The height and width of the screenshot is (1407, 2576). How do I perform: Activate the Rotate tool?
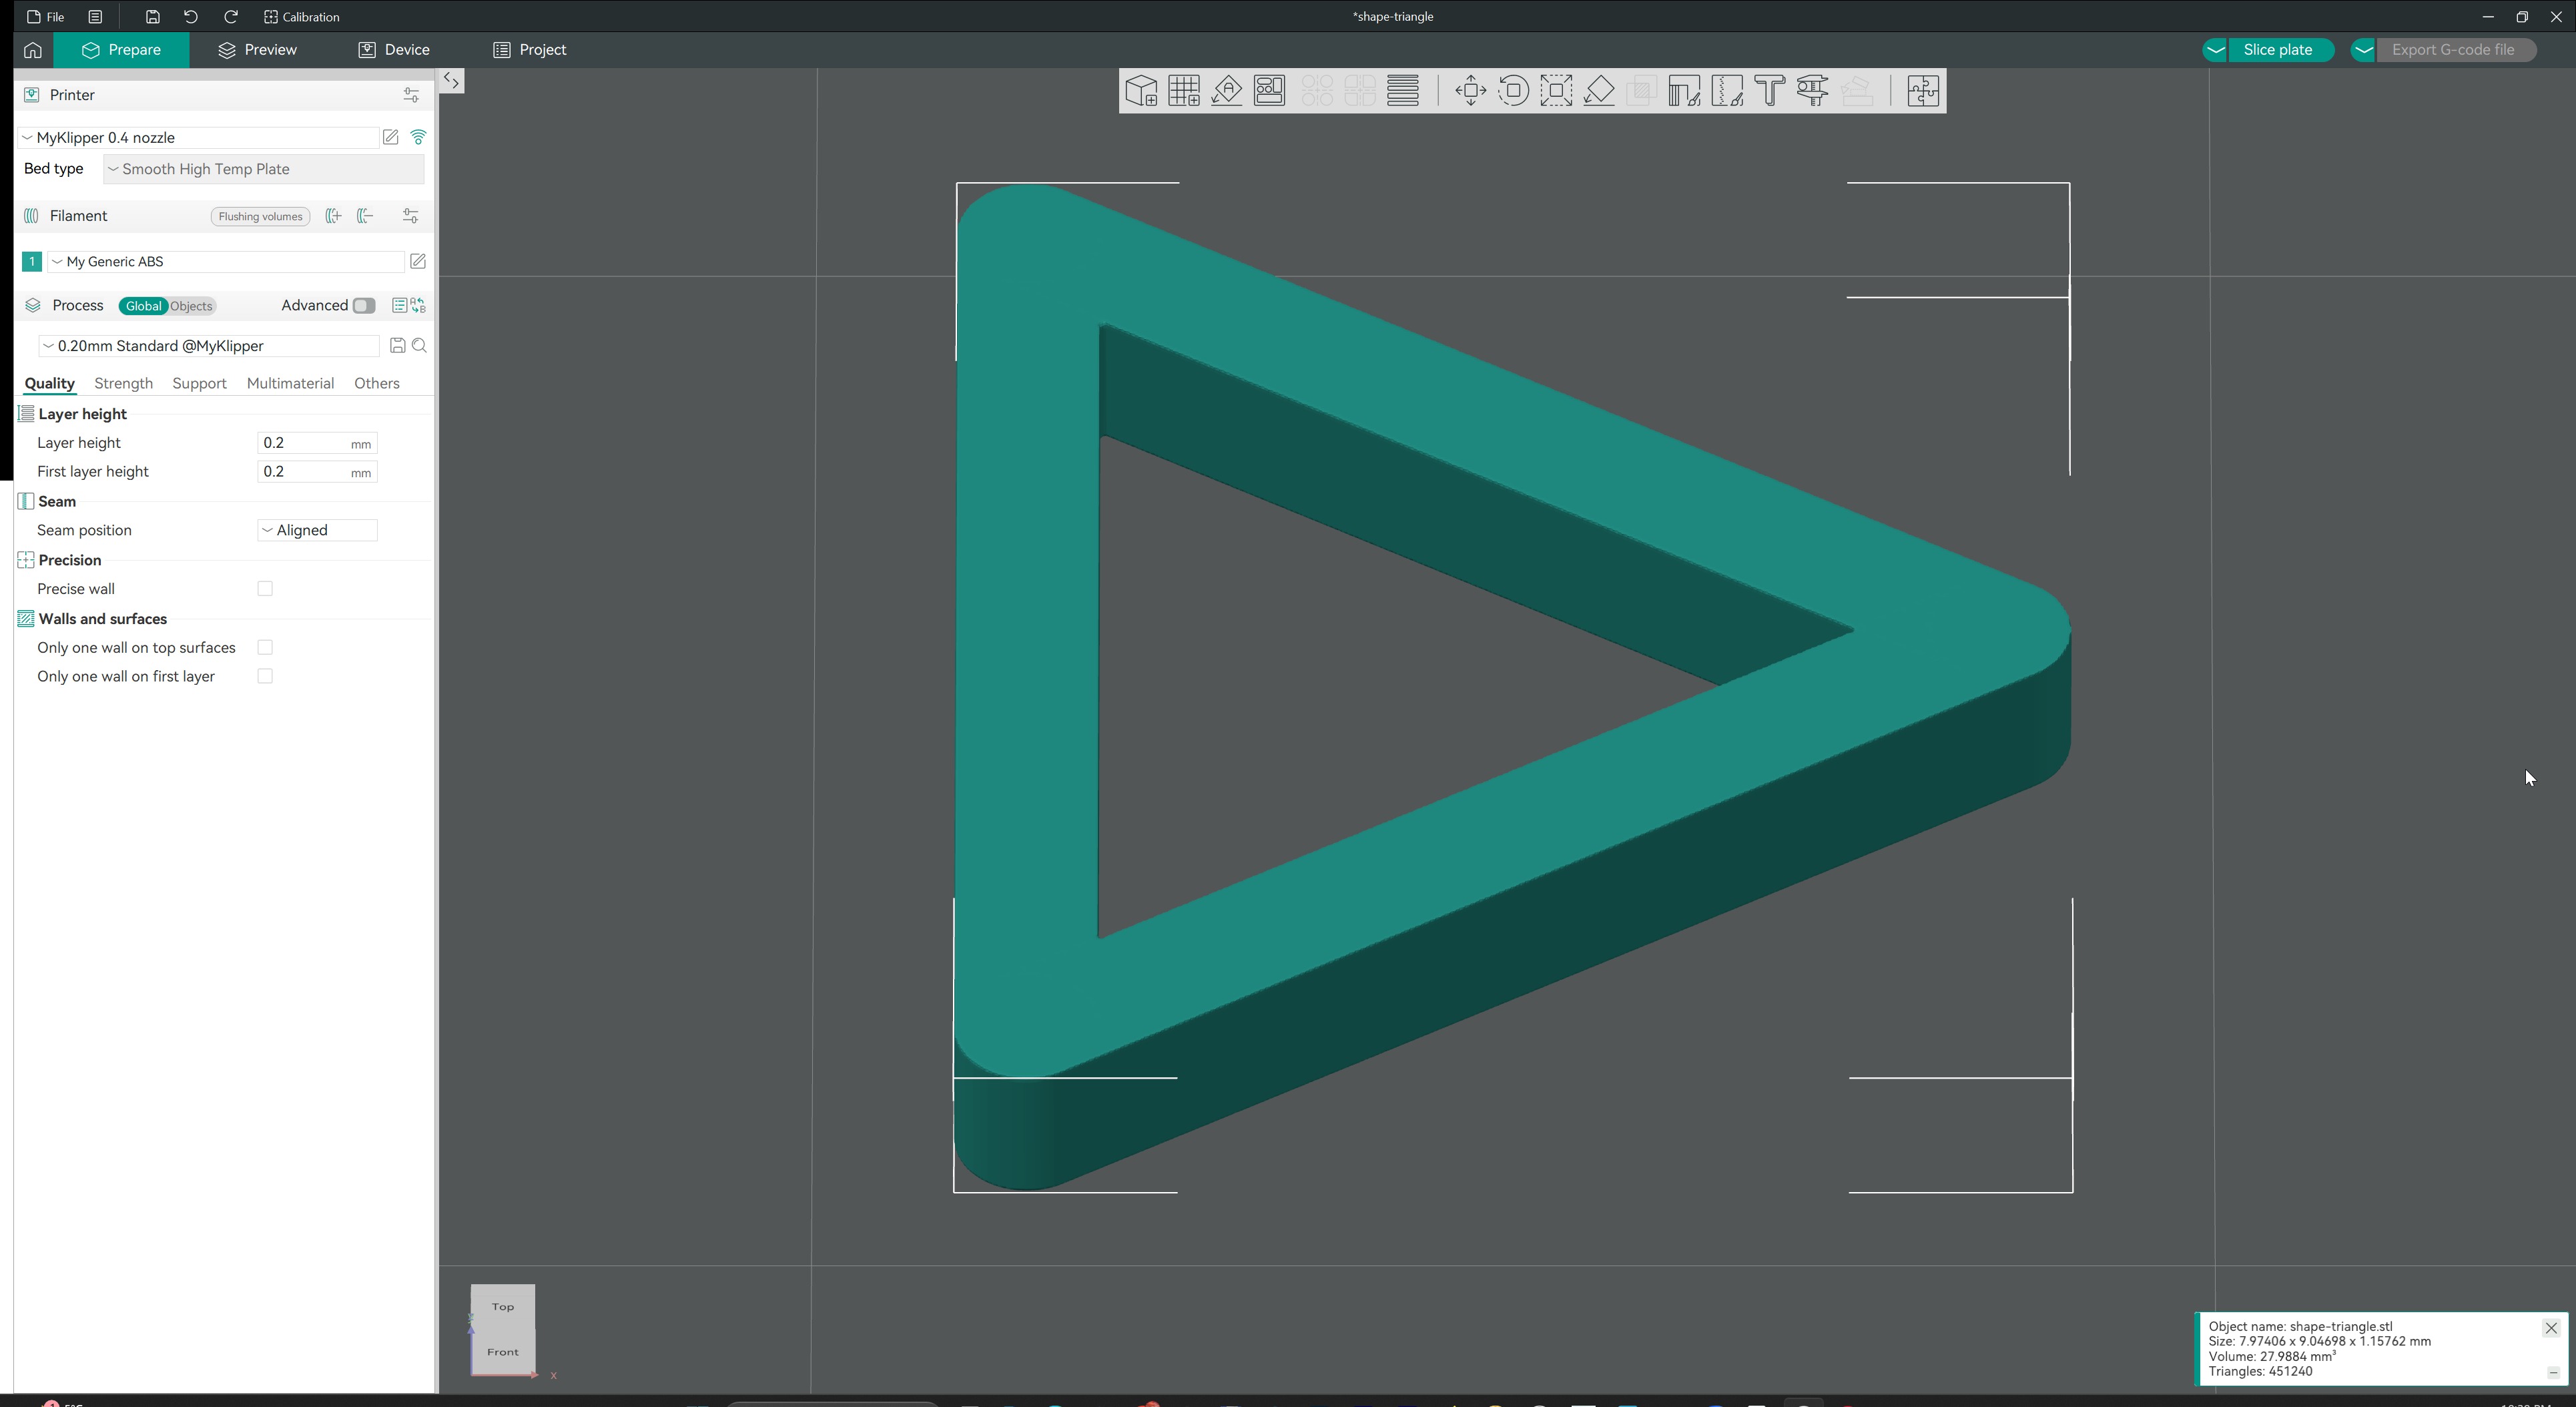click(1513, 91)
